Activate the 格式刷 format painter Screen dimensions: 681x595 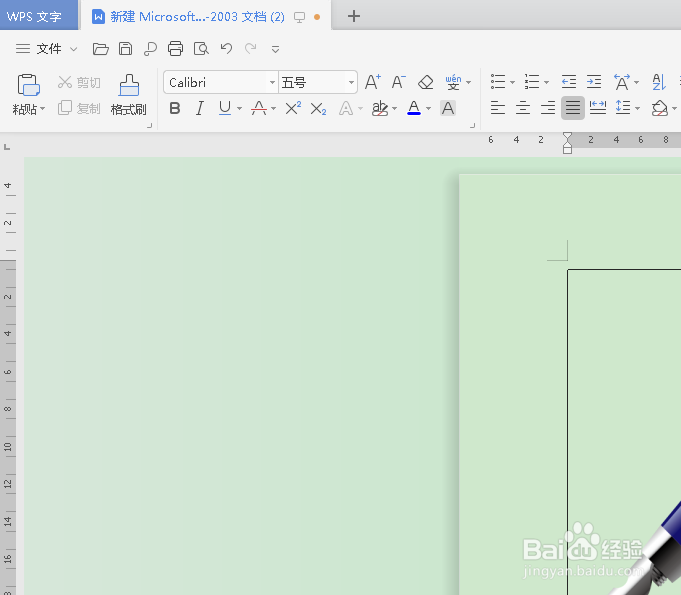129,95
